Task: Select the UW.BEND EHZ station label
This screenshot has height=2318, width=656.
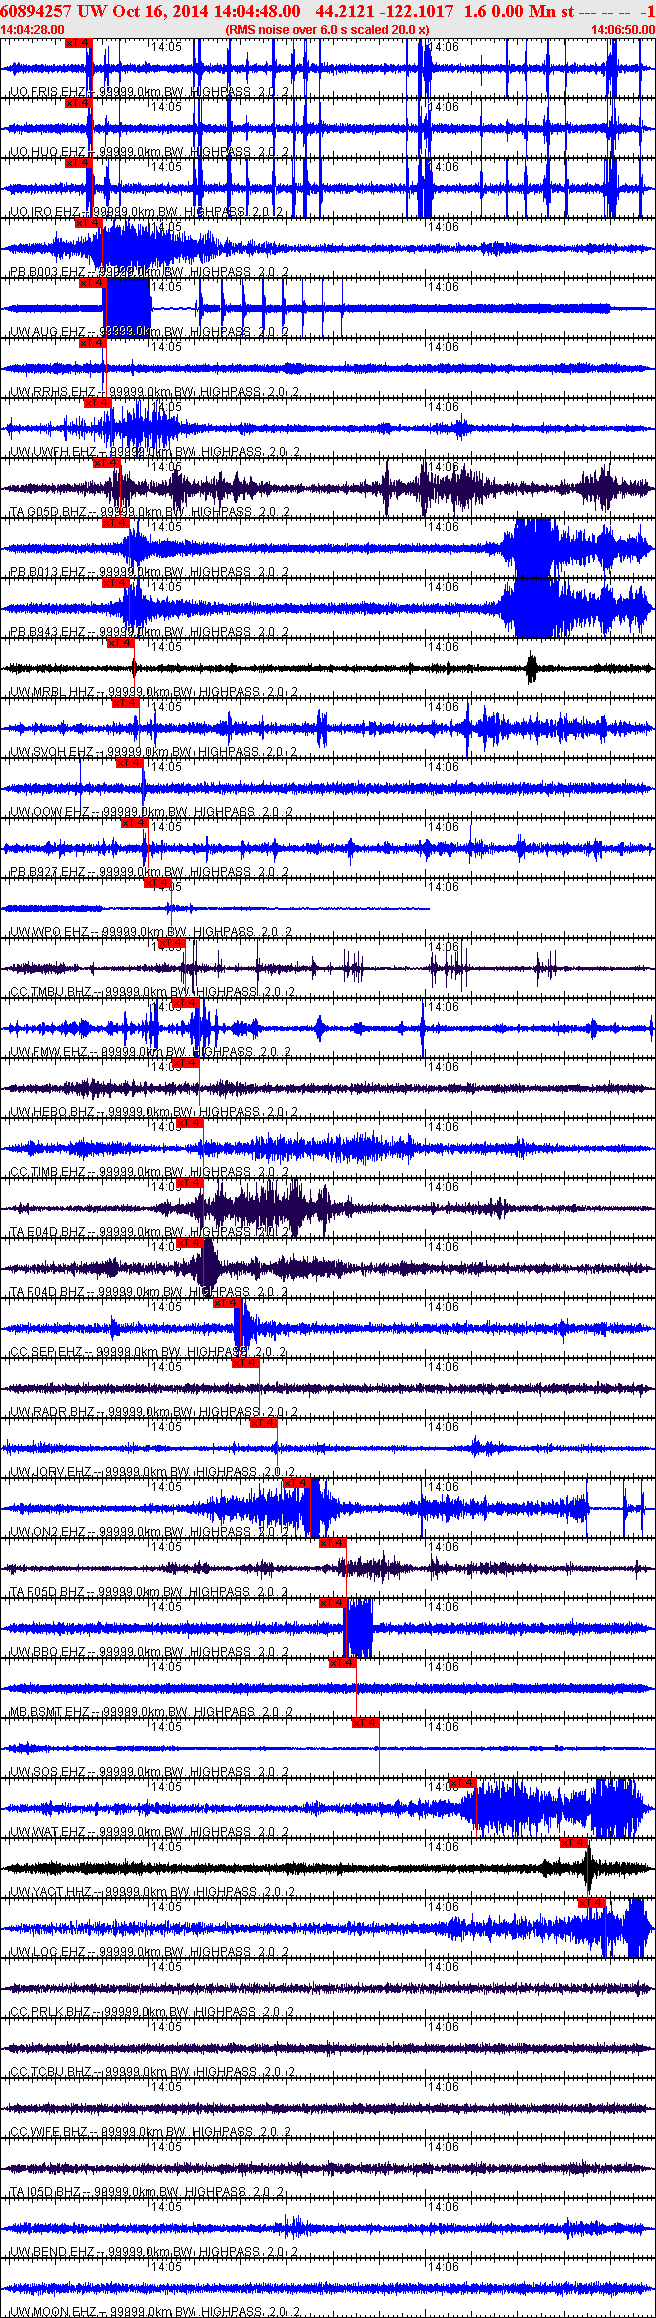Action: point(52,2251)
